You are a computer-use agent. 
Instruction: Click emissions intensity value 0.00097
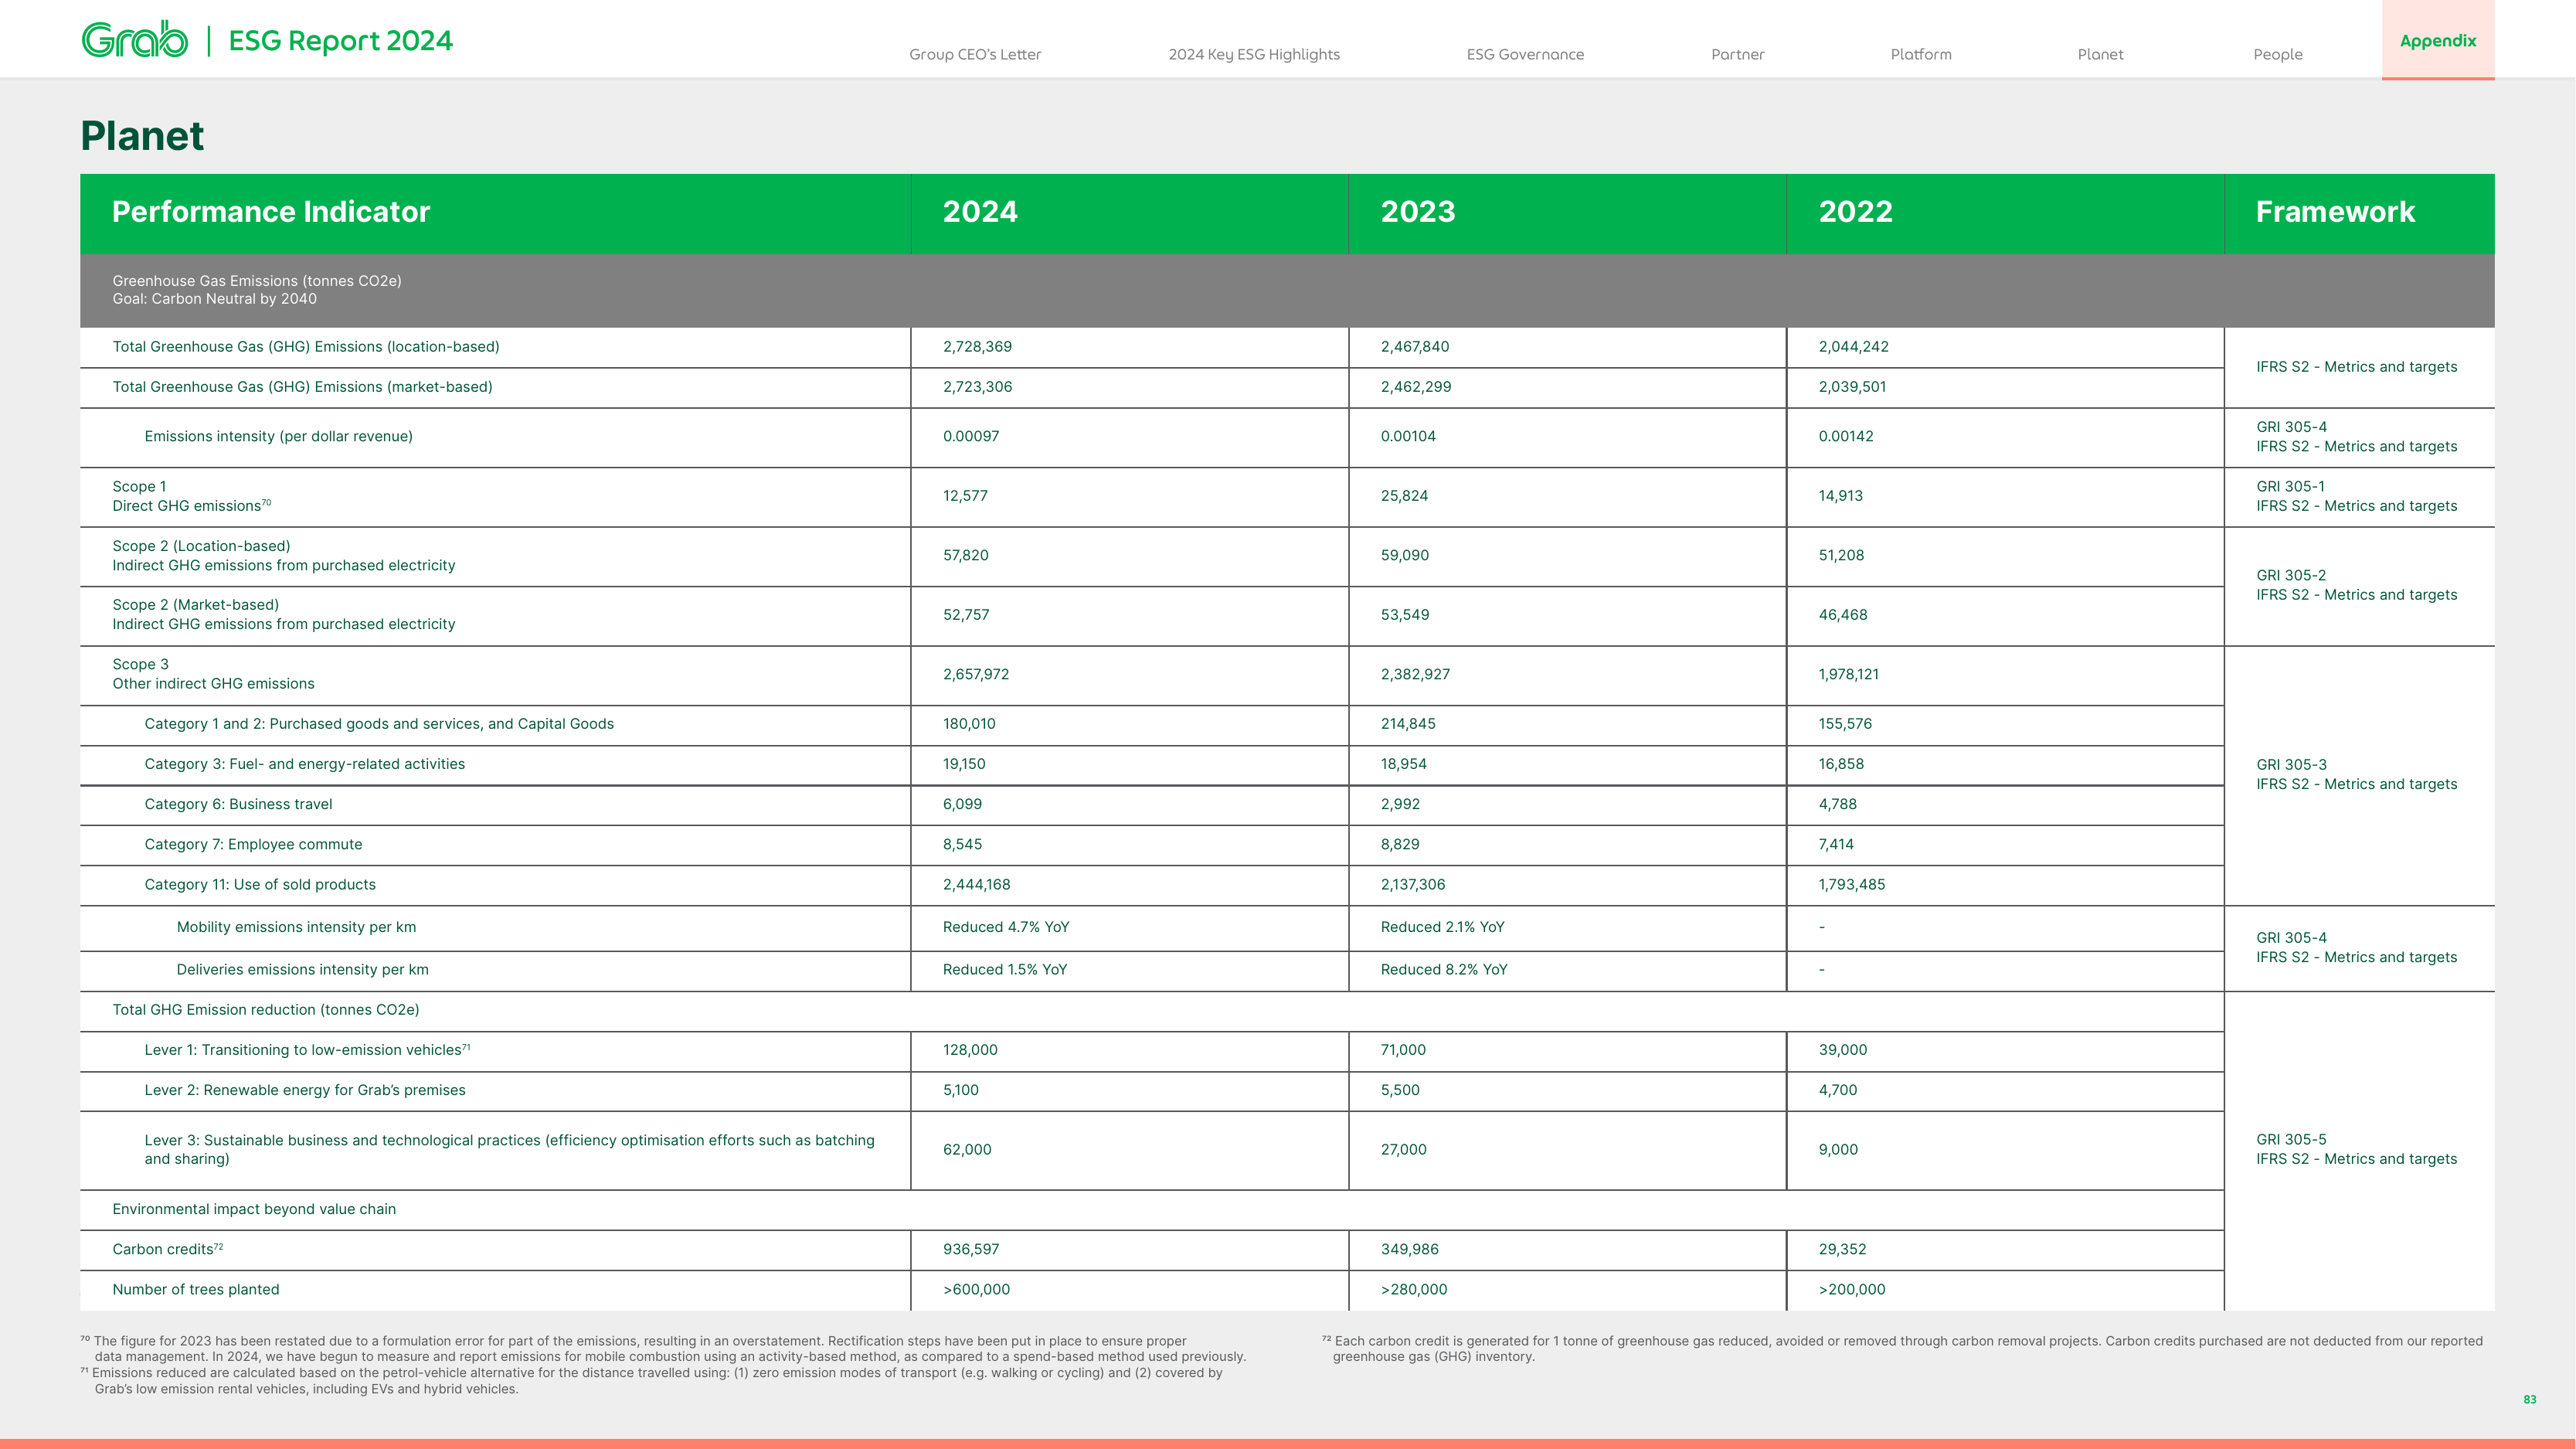(971, 436)
